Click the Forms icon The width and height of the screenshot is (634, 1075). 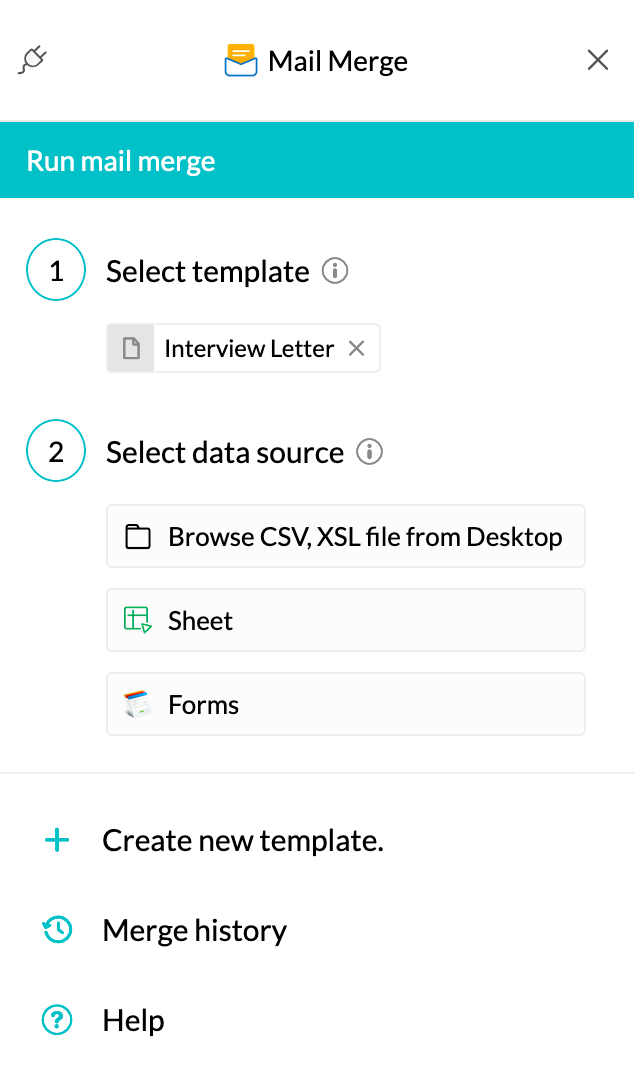click(x=138, y=704)
